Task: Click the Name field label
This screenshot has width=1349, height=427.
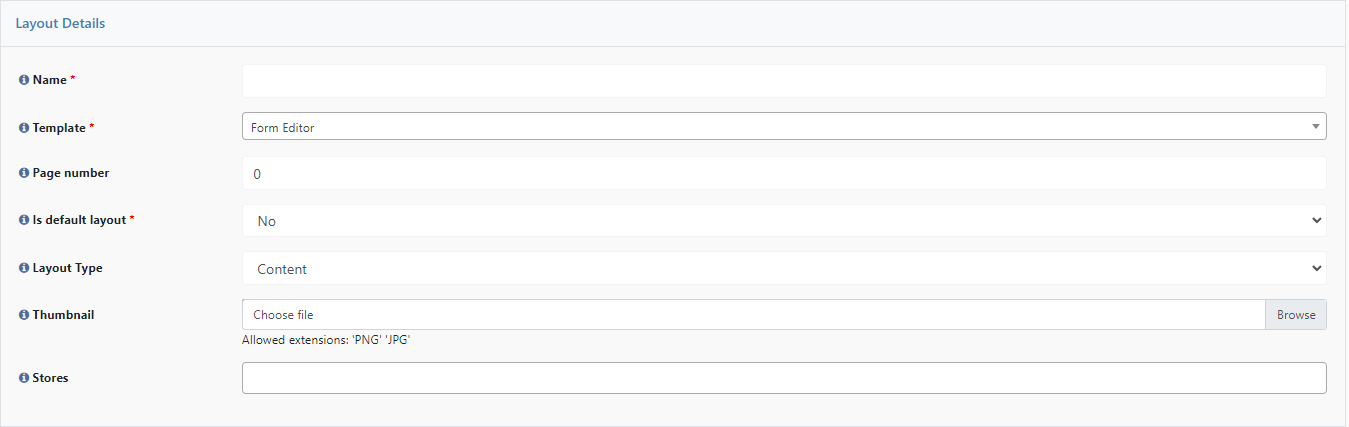Action: click(x=49, y=80)
